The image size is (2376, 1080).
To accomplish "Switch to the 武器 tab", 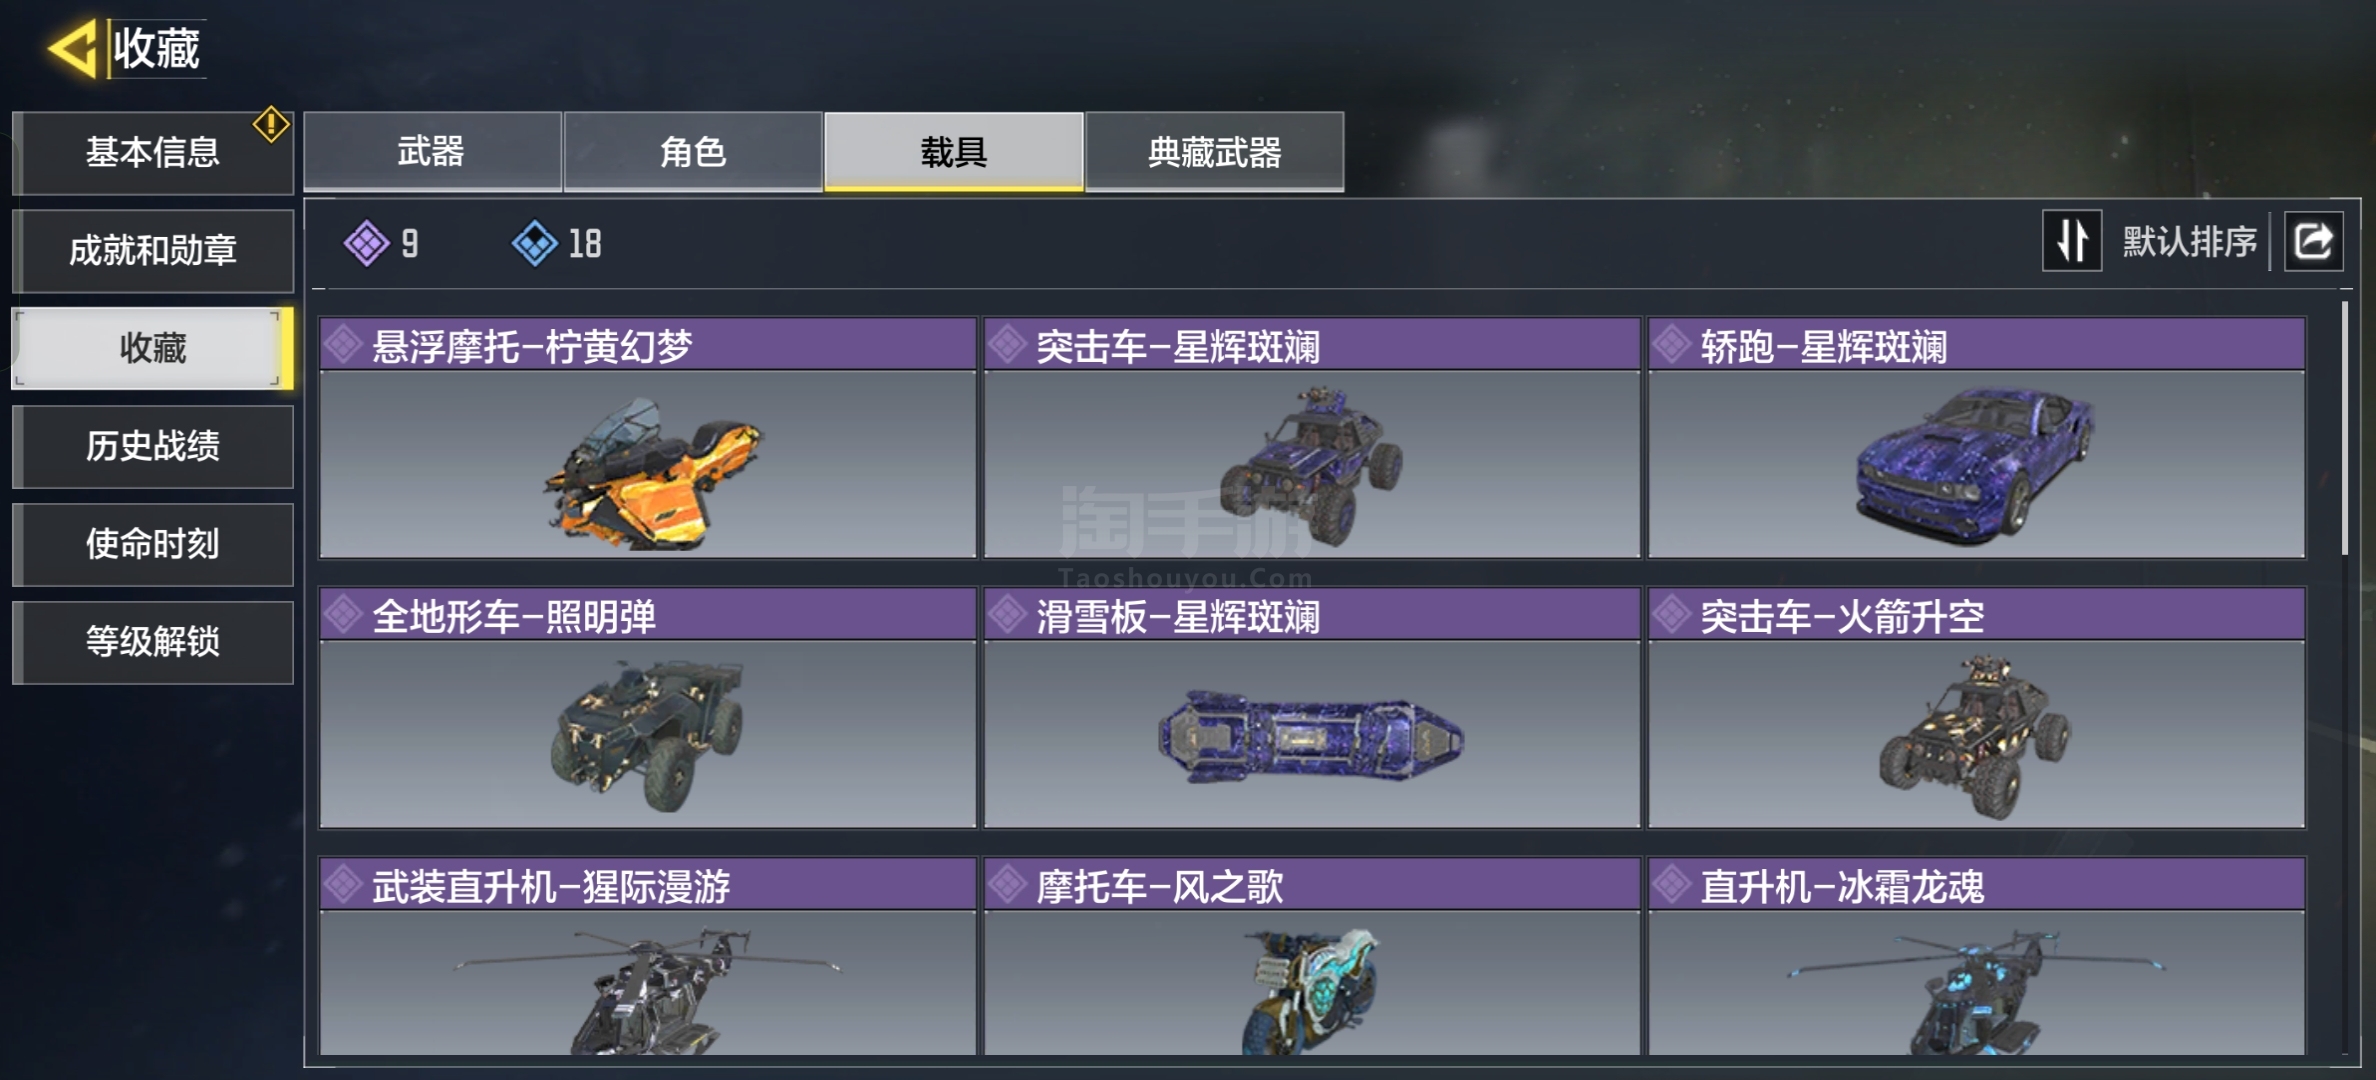I will (432, 151).
